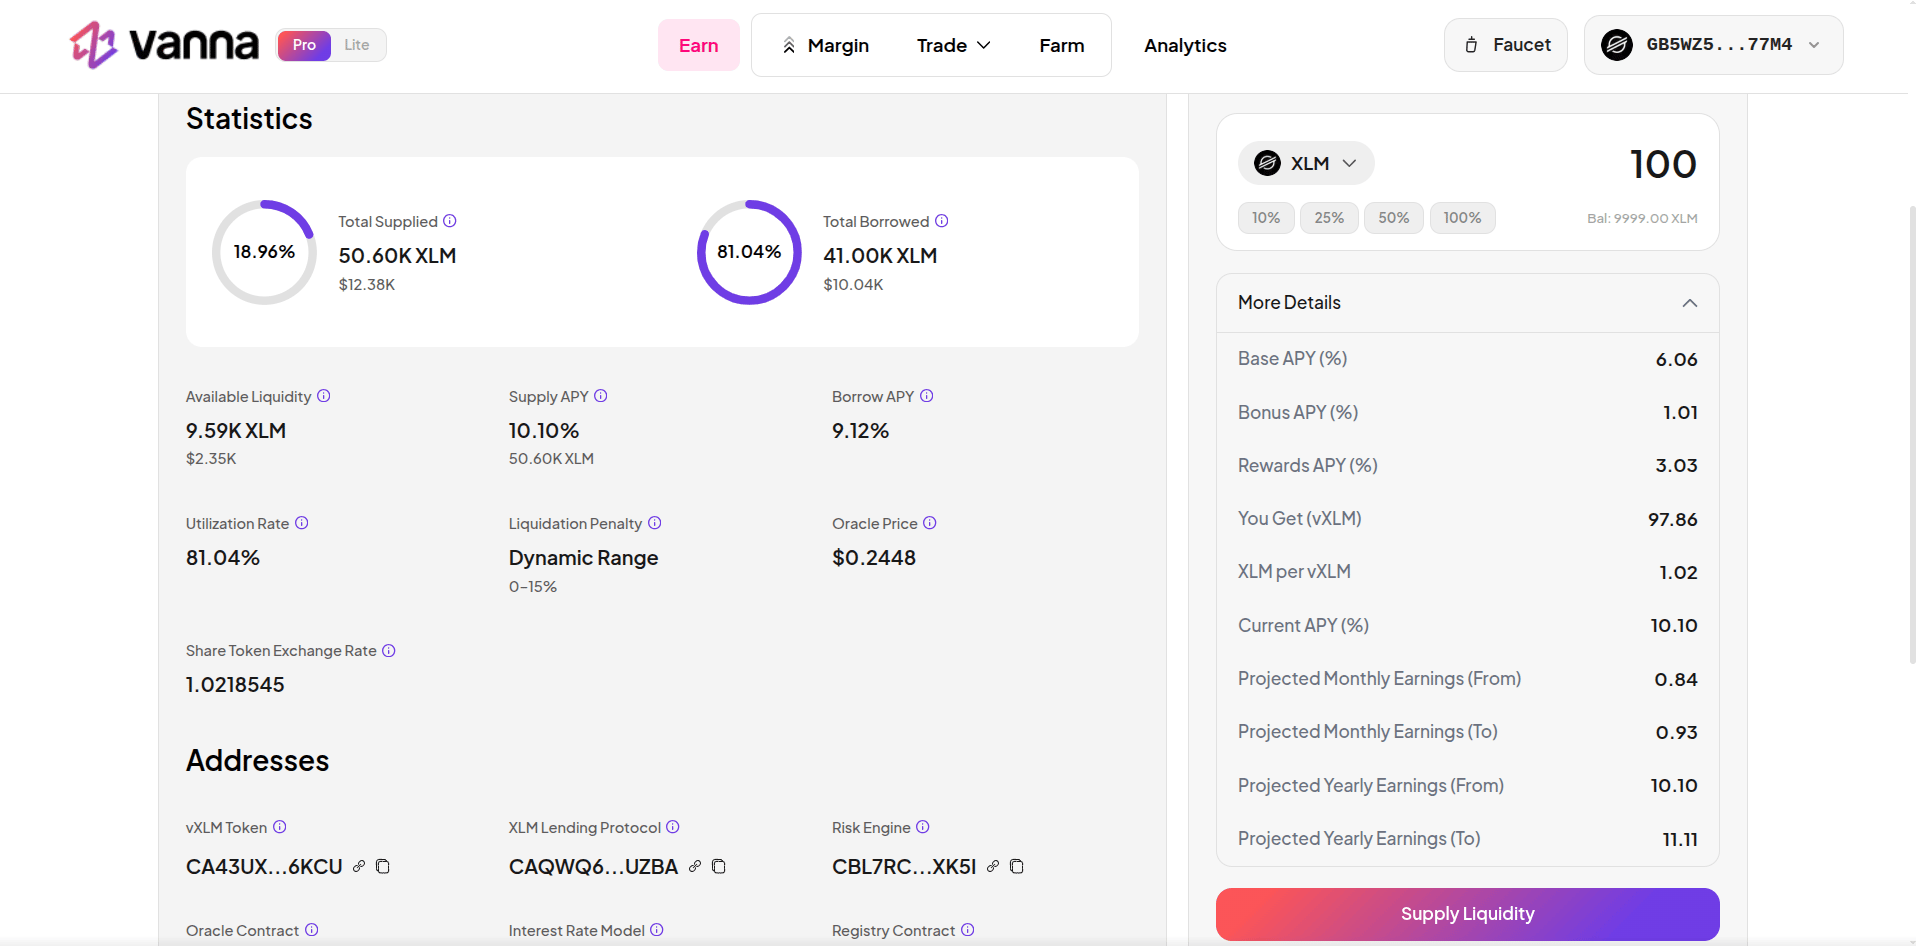Click the Total Supplied 18.96% ring
The width and height of the screenshot is (1916, 946).
coord(264,252)
